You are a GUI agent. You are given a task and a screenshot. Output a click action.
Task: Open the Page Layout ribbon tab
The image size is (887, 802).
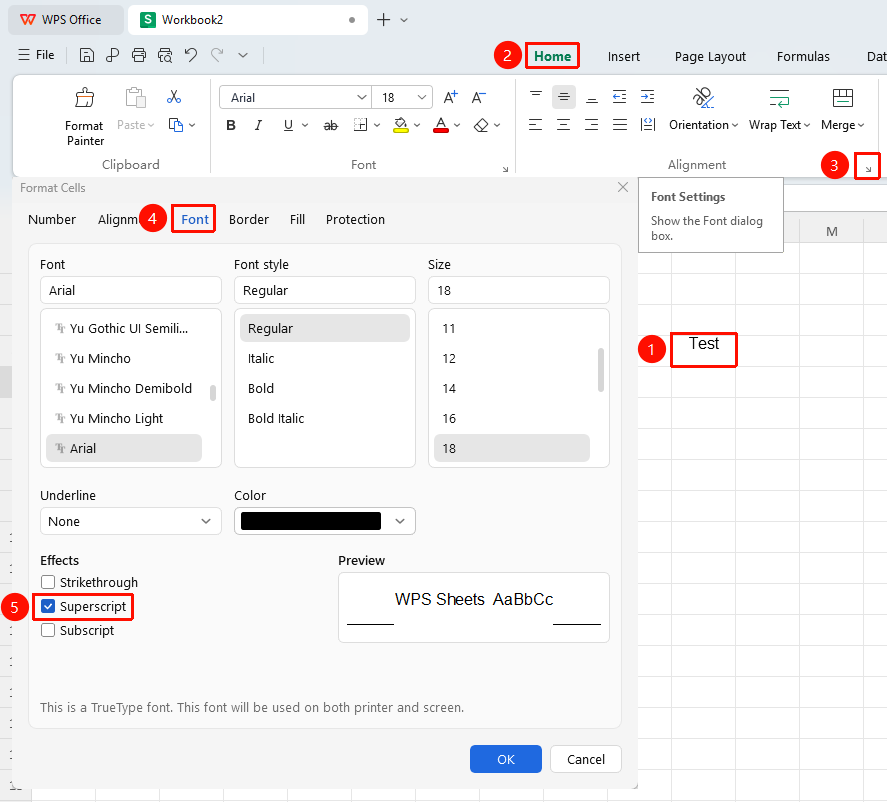(711, 57)
